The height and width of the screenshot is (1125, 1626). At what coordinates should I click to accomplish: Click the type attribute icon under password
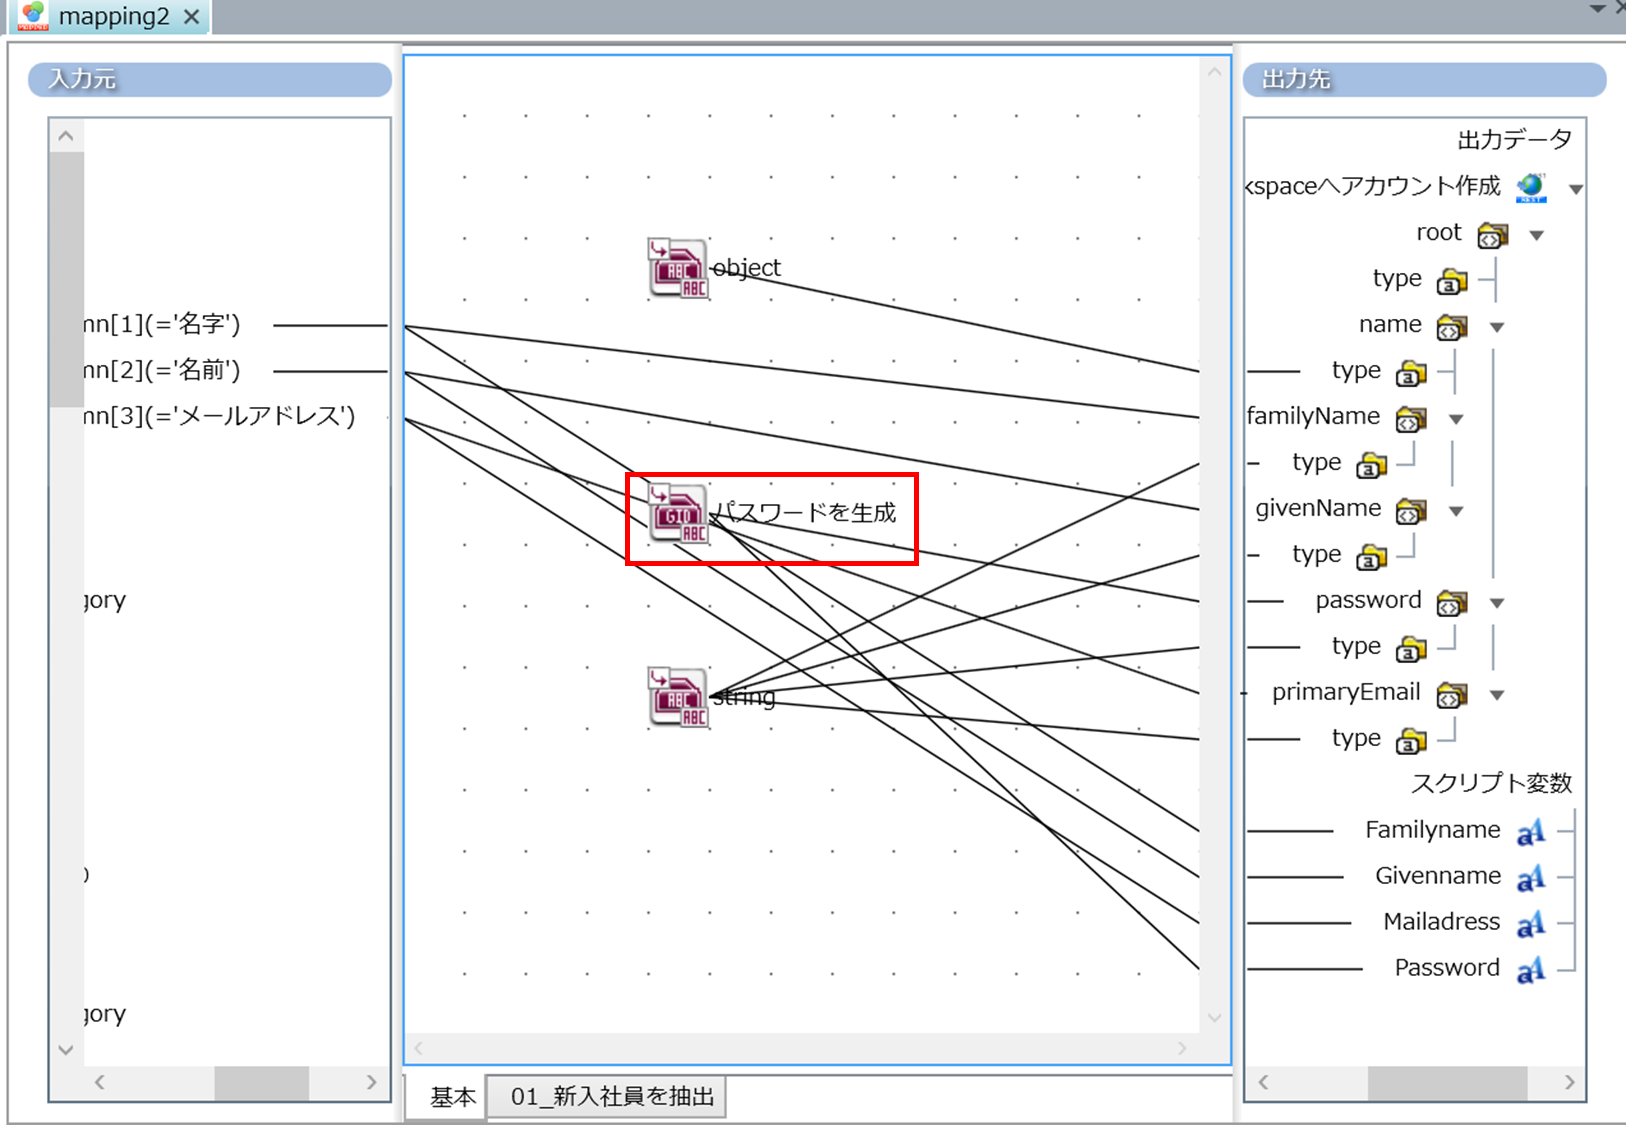1411,649
